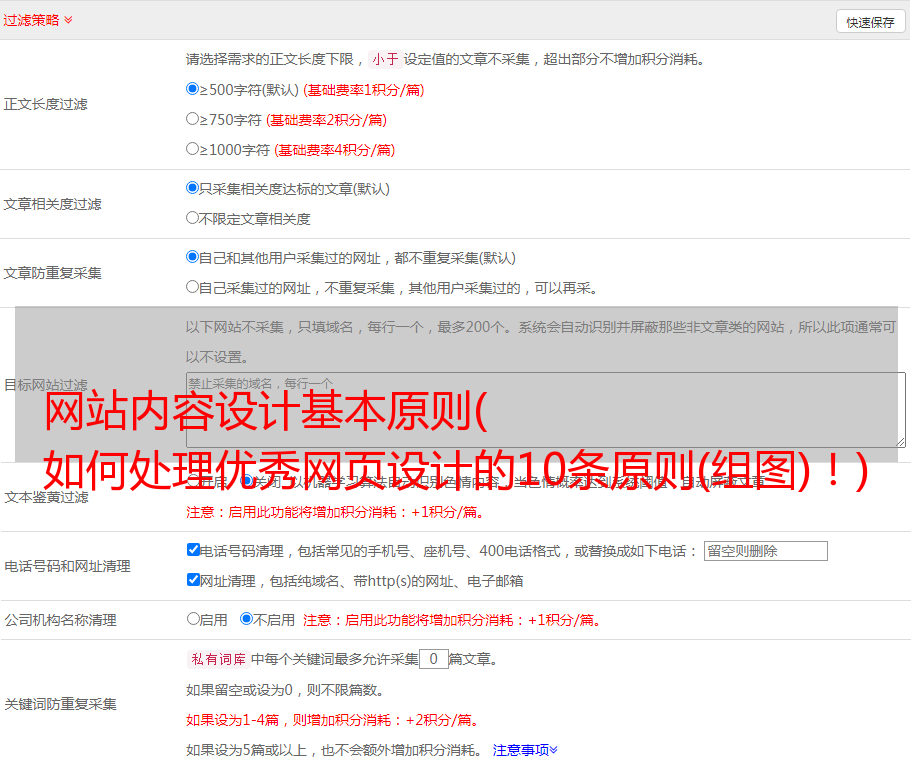This screenshot has width=912, height=768.
Task: Collapse the 过滤策略 section header
Action: point(38,20)
